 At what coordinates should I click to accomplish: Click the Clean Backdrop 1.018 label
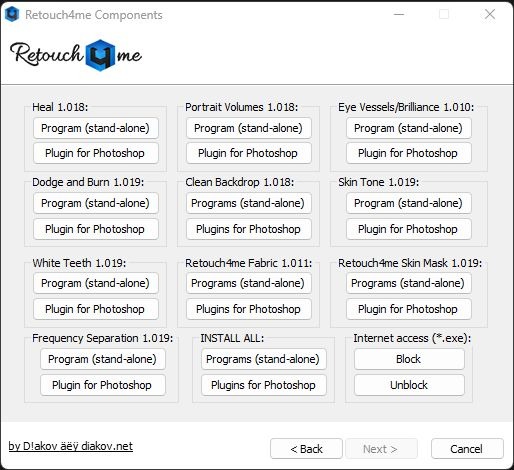tap(240, 182)
